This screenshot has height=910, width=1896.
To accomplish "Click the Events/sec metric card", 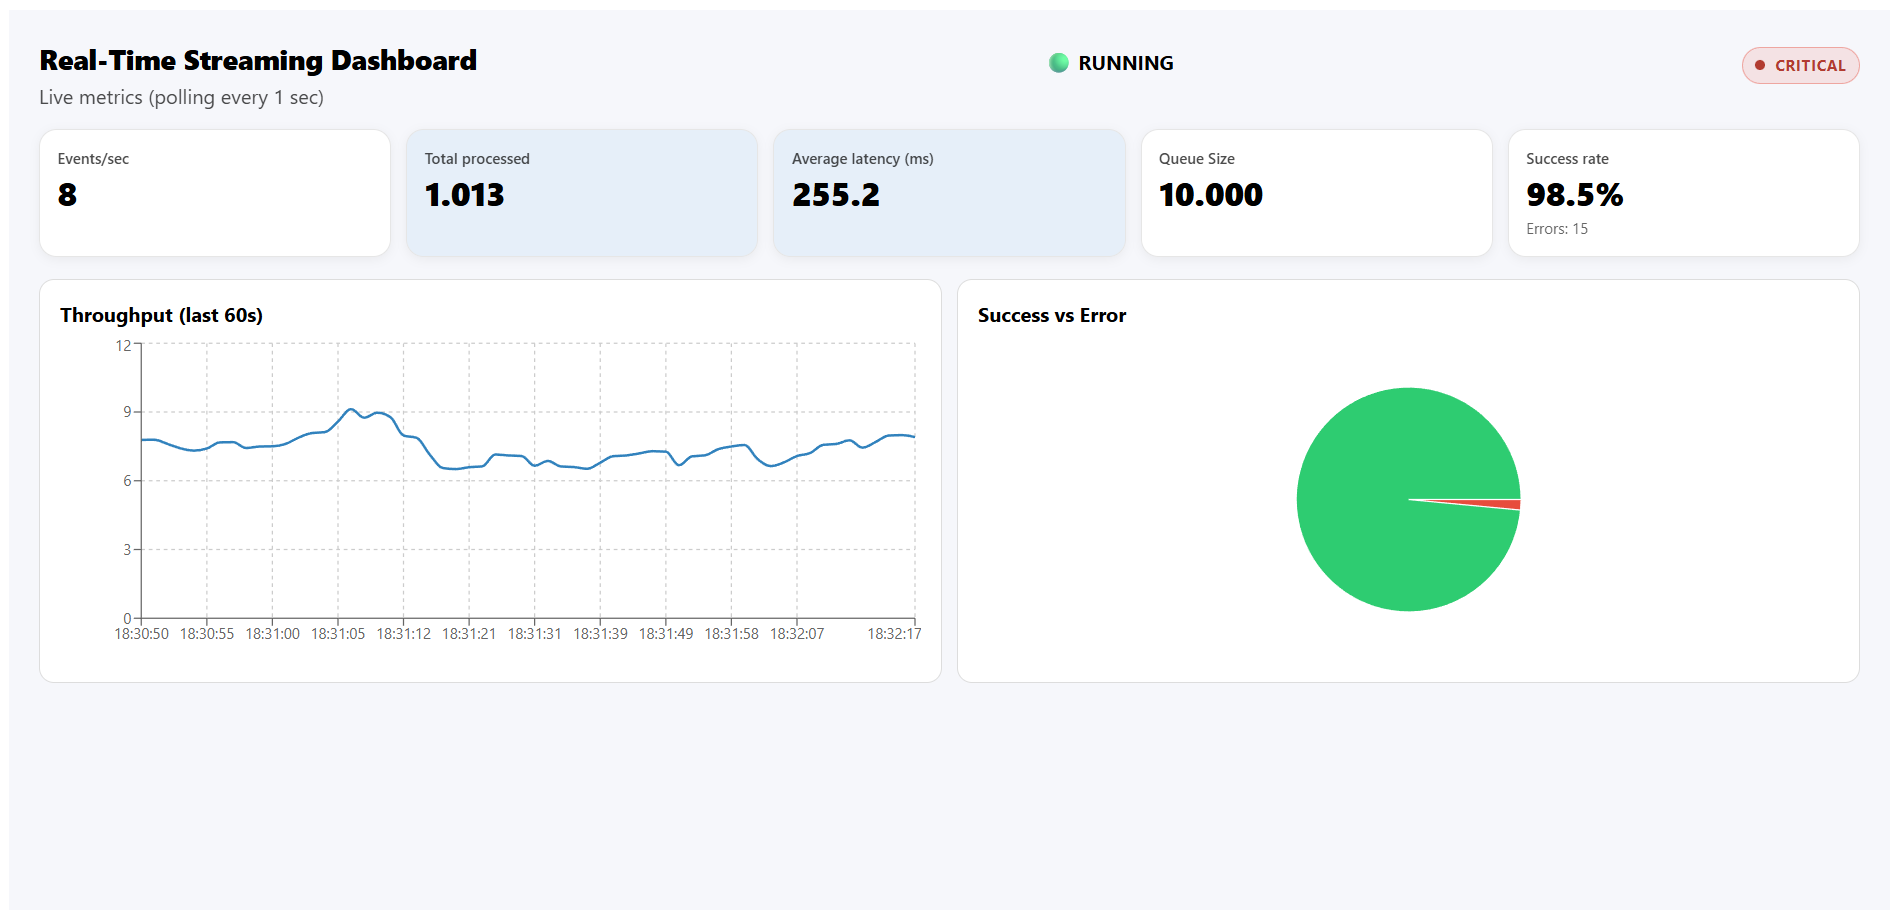I will 214,192.
